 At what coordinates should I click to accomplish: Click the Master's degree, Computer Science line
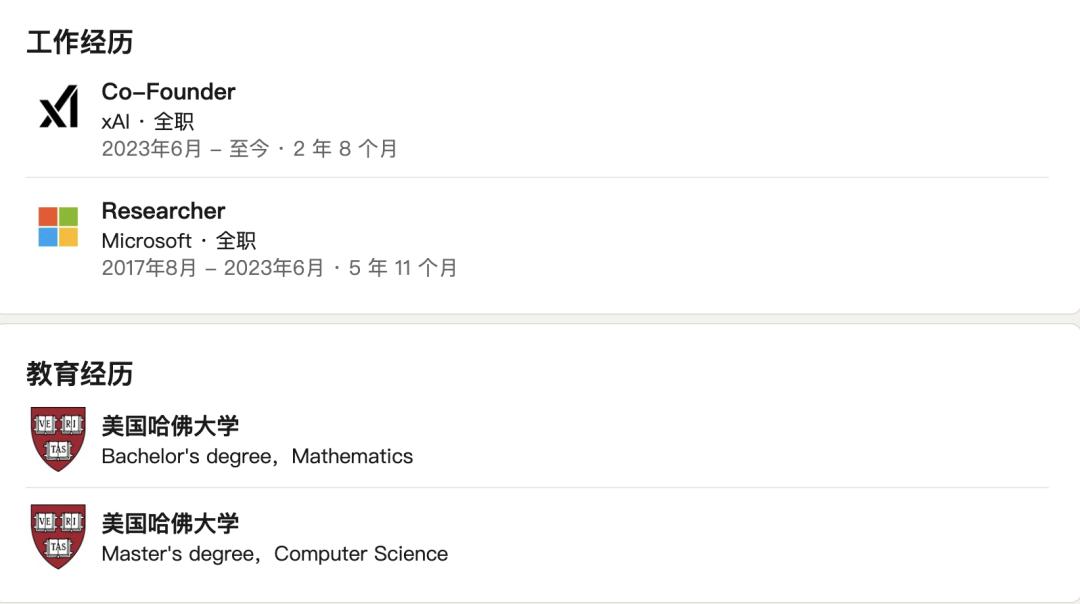click(x=274, y=554)
